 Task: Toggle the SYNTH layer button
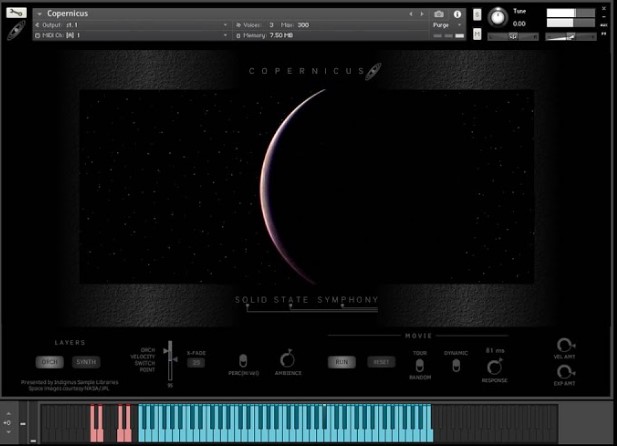pyautogui.click(x=86, y=362)
